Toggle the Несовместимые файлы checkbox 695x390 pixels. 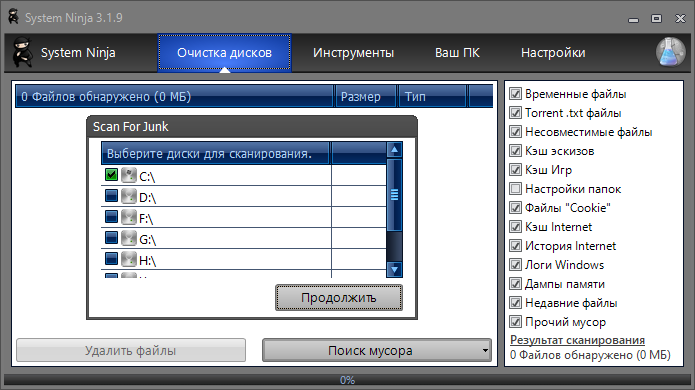[515, 132]
